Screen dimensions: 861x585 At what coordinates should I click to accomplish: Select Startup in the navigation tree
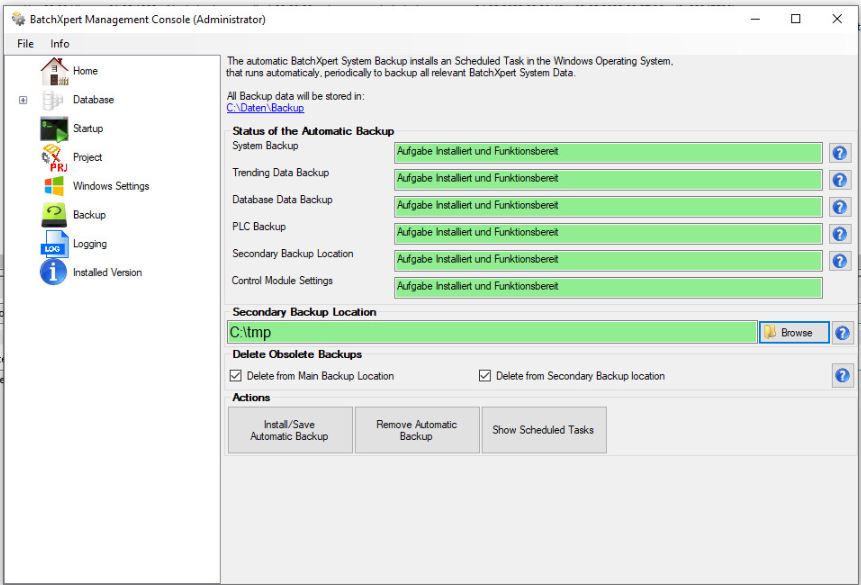[x=88, y=129]
